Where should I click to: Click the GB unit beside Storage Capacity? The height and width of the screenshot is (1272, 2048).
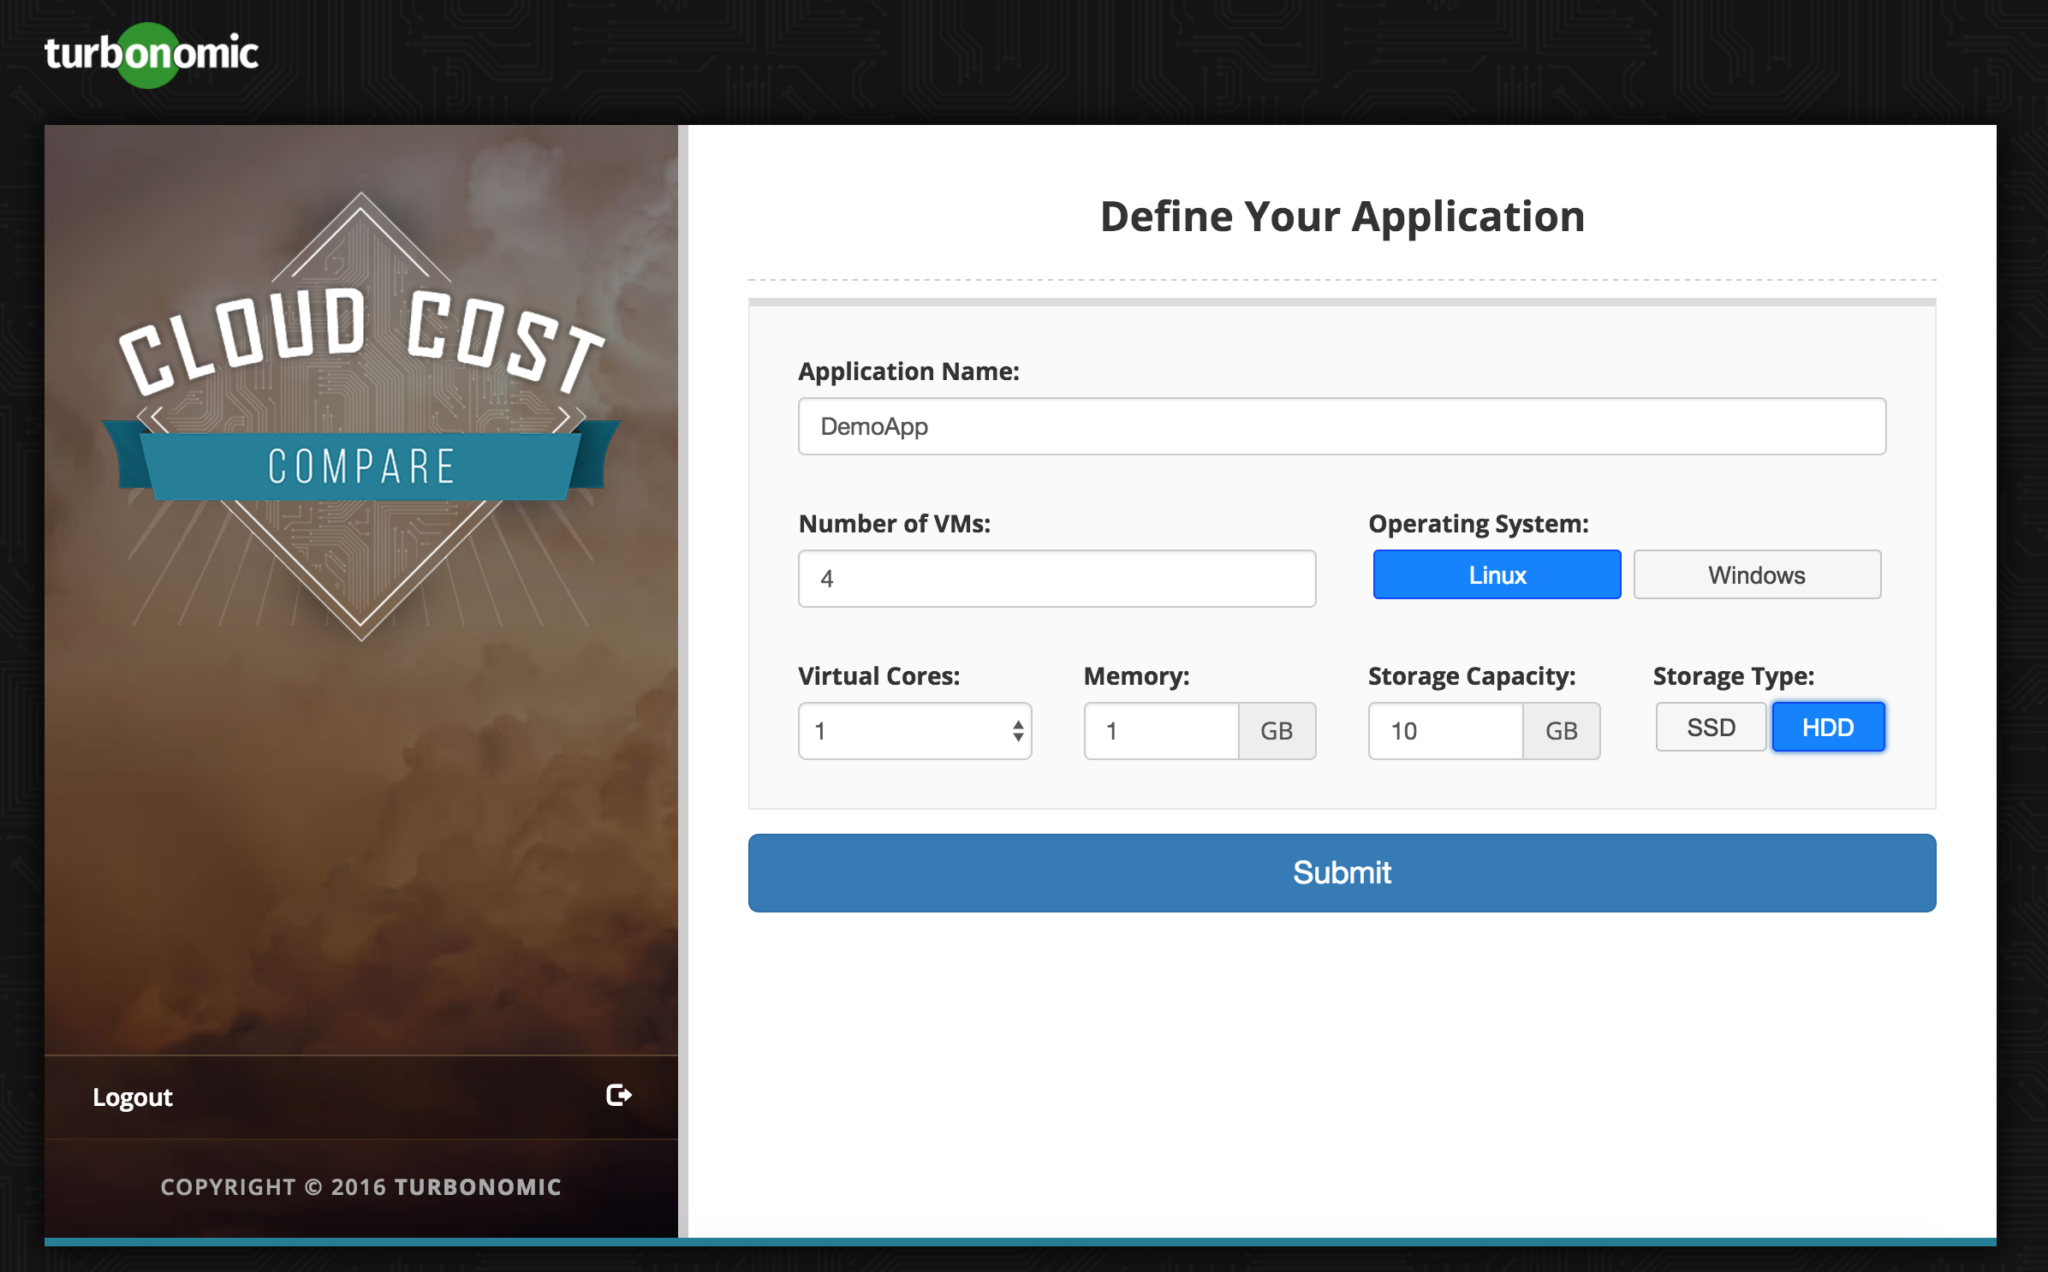[1560, 731]
